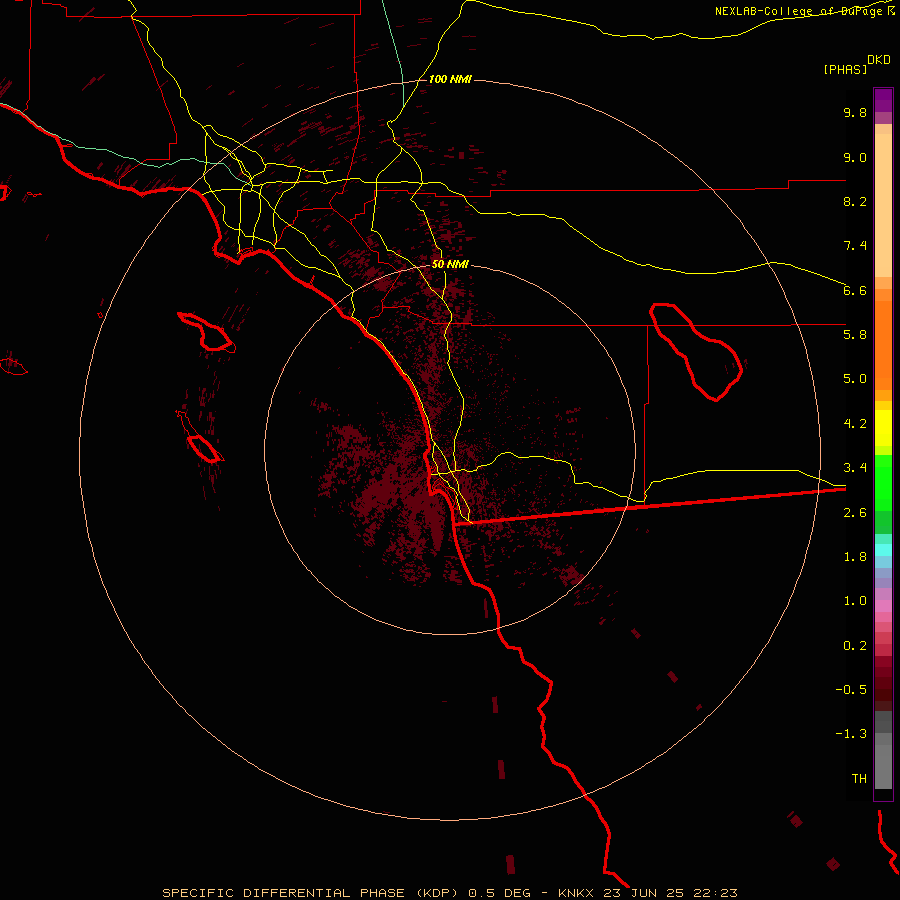Click the 9.8 value on the color scale
Screen dimensions: 900x900
click(855, 112)
